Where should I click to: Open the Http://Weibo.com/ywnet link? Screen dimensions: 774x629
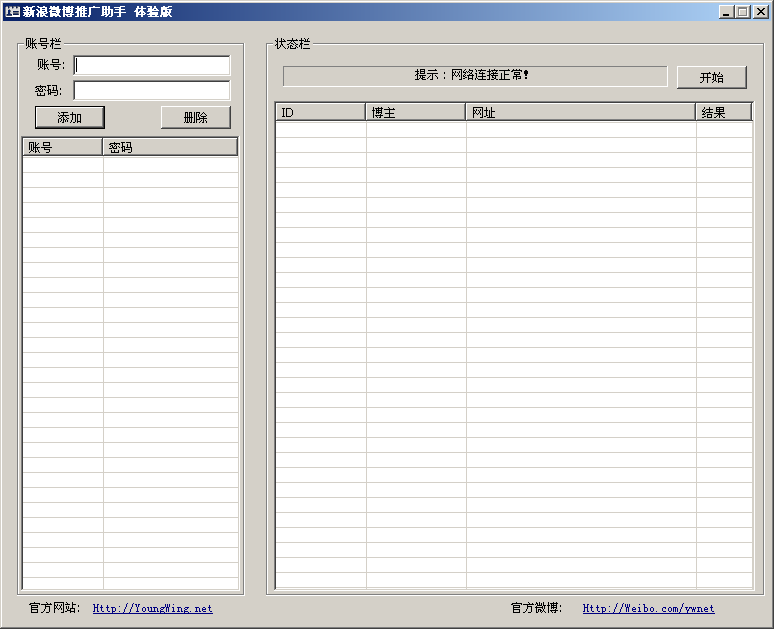coord(648,608)
